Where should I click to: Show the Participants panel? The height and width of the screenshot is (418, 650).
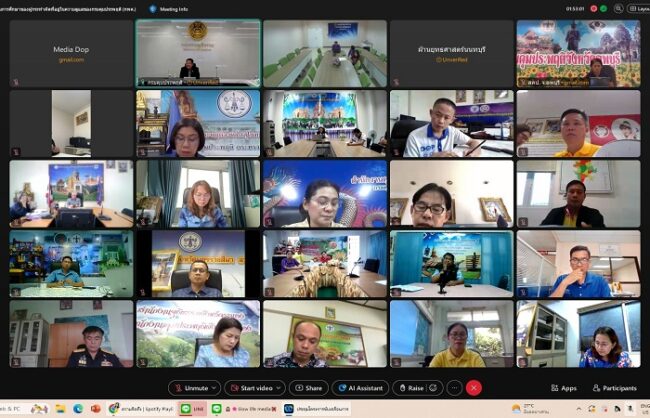[x=614, y=388]
